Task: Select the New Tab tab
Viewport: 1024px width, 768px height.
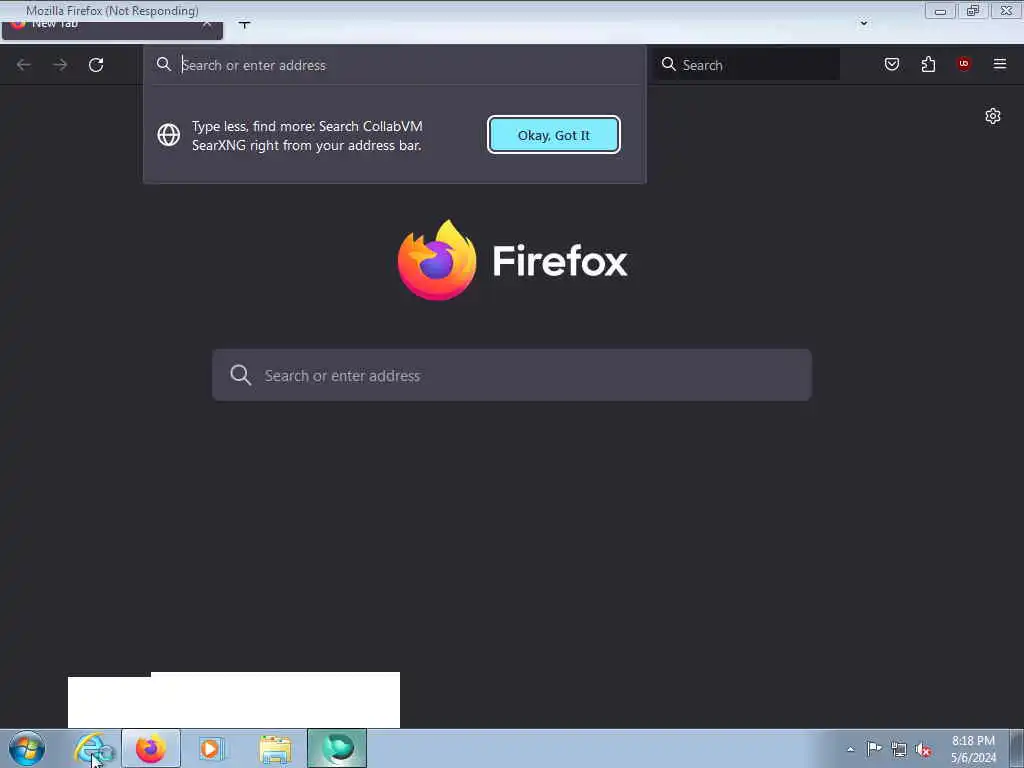Action: (x=112, y=29)
